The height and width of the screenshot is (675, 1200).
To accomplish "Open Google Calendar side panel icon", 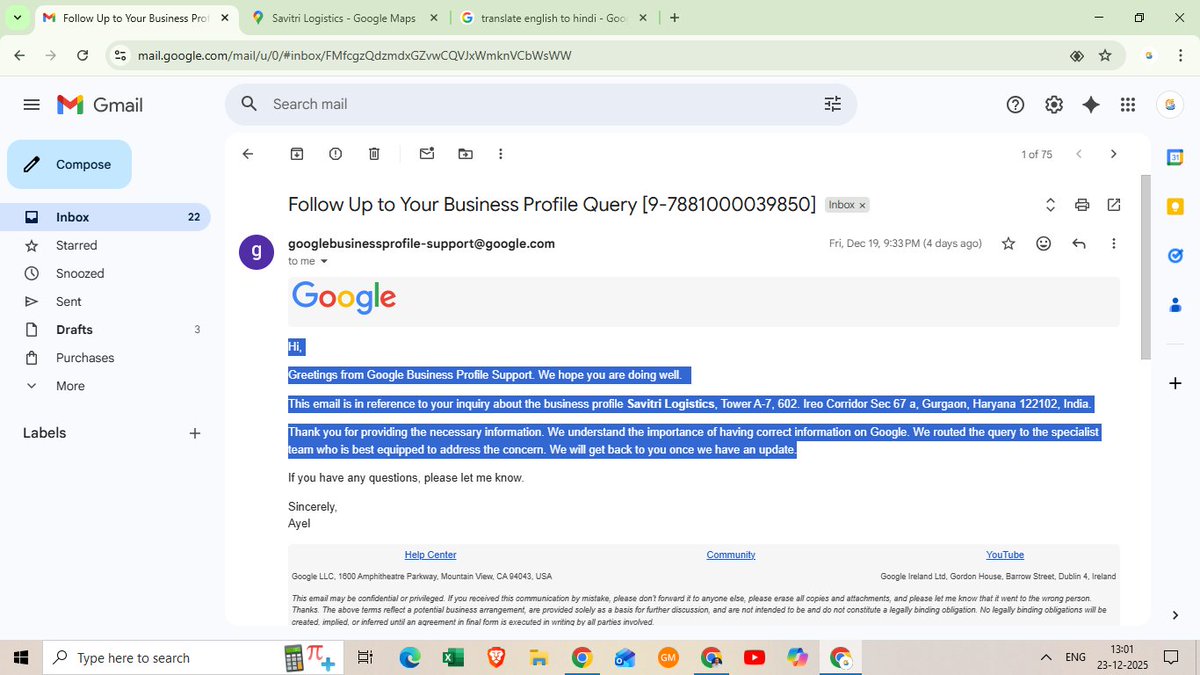I will point(1176,157).
